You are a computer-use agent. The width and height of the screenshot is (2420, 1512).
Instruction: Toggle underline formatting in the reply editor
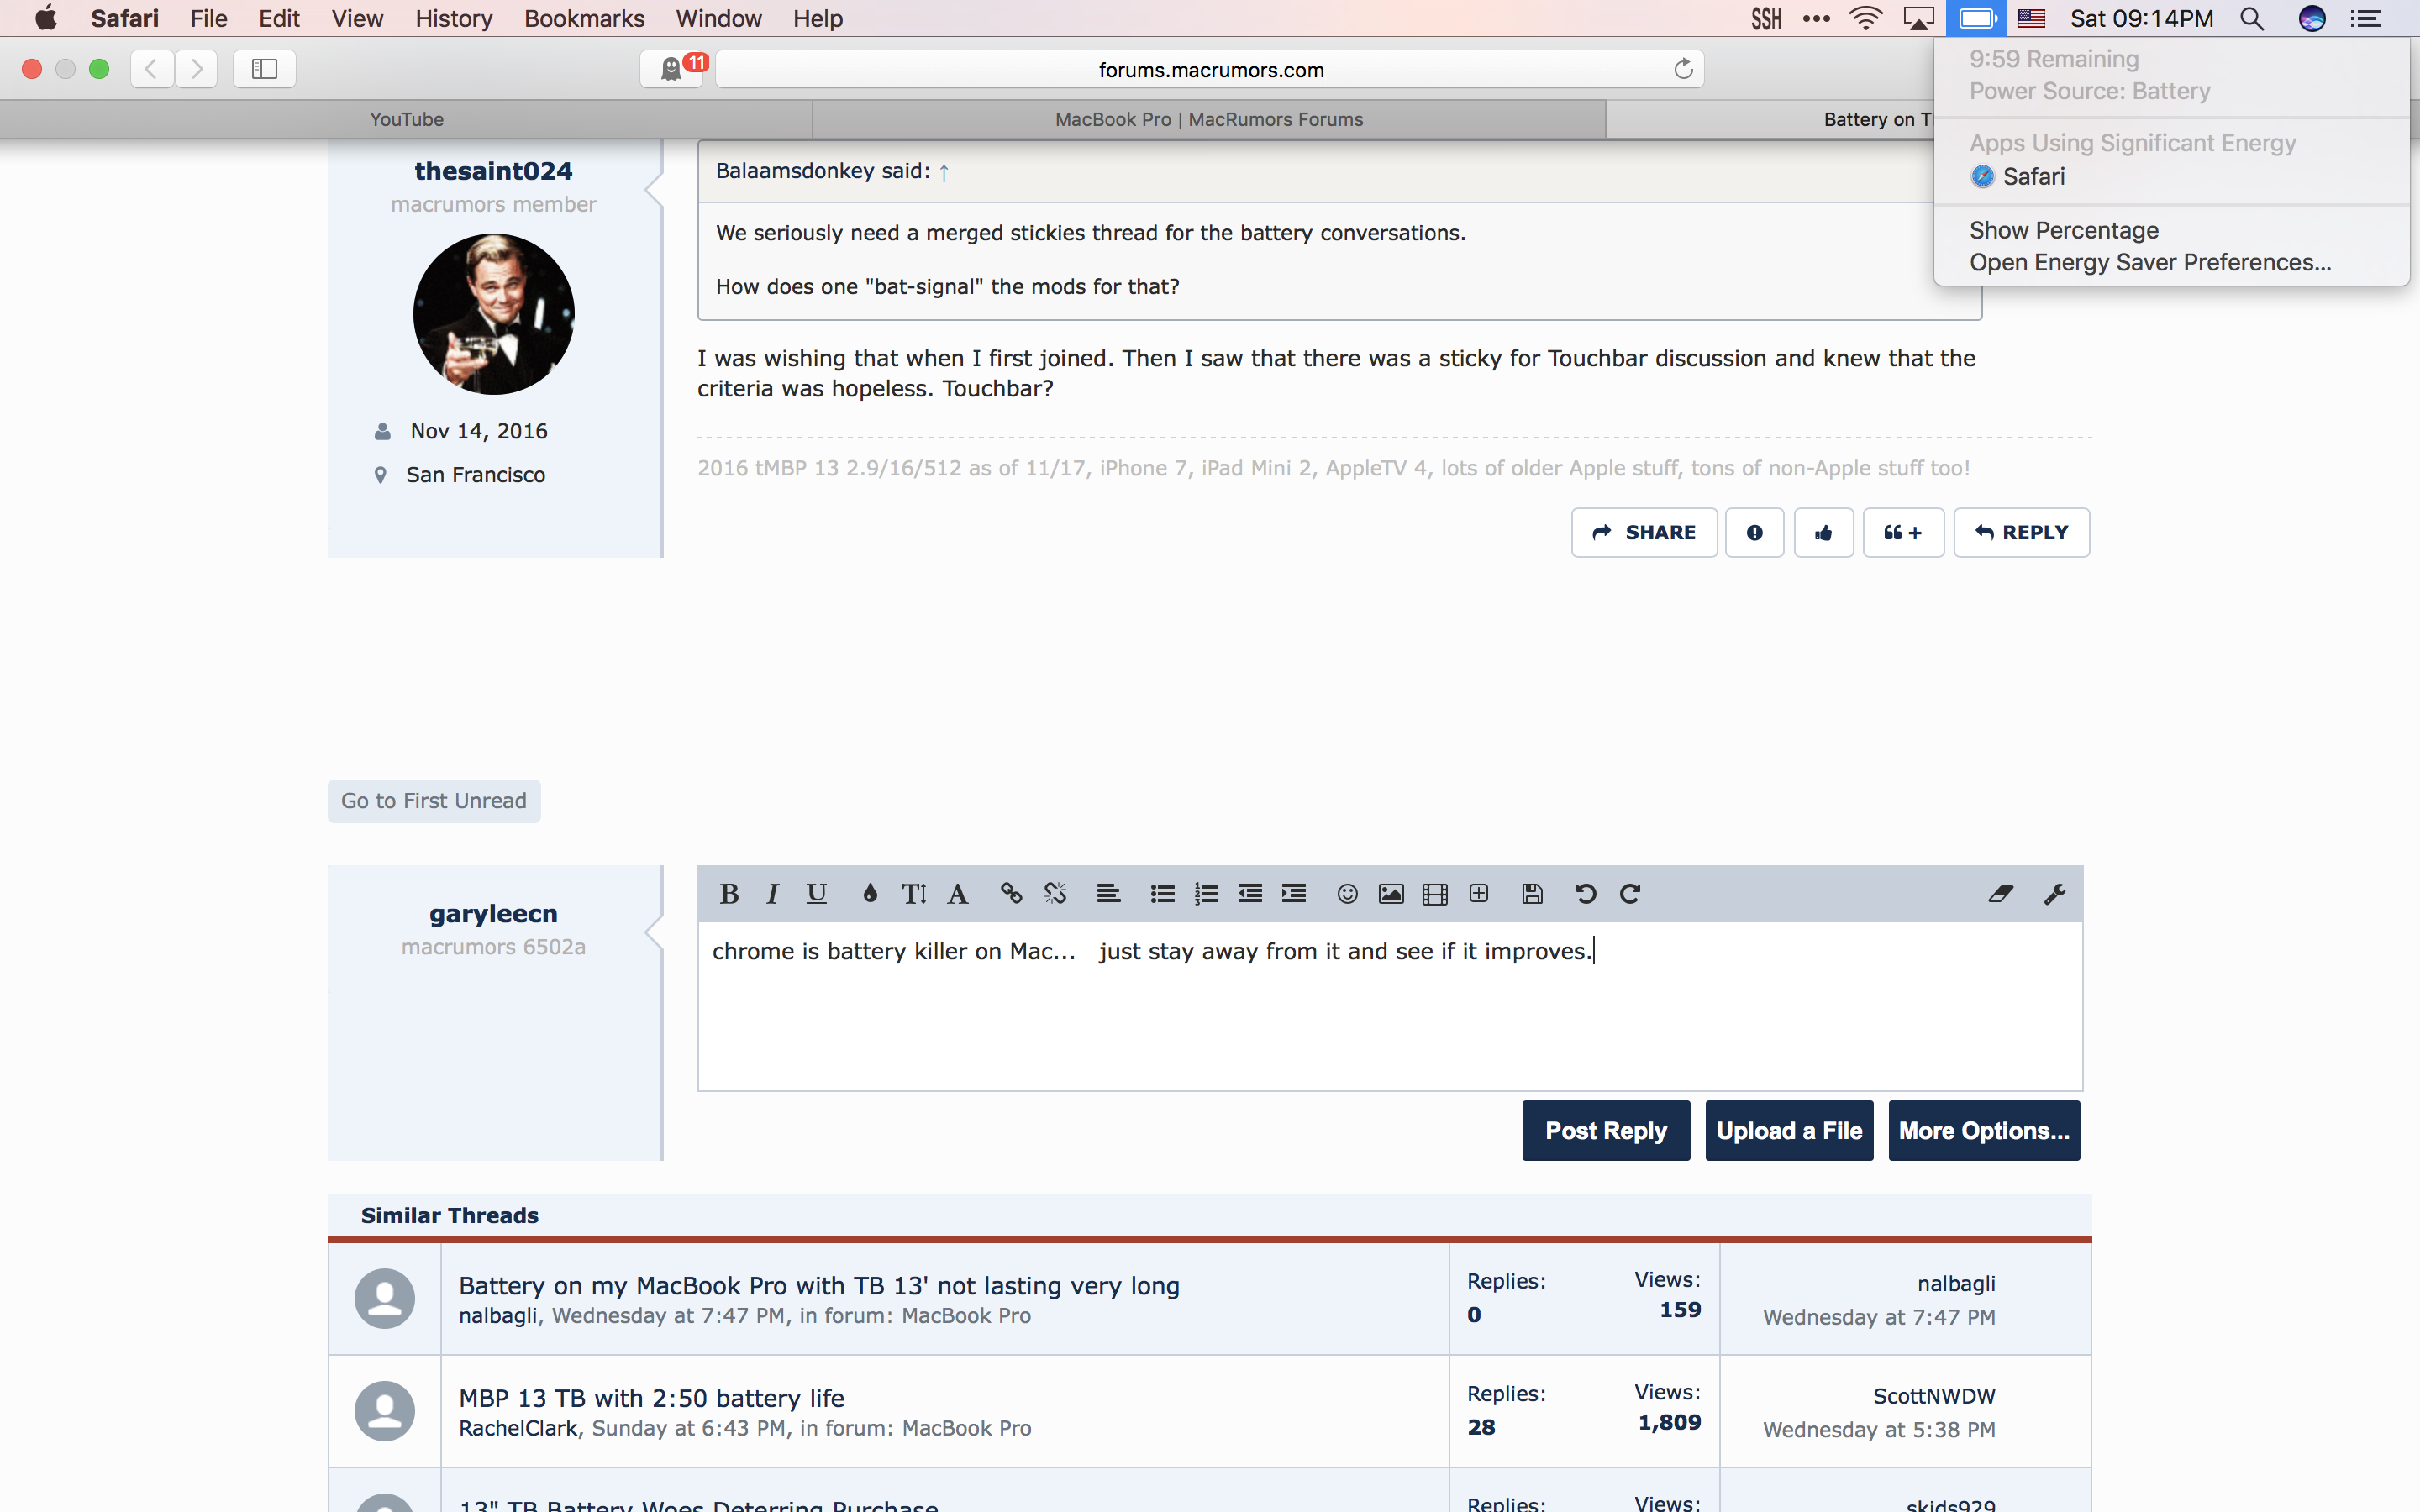816,894
